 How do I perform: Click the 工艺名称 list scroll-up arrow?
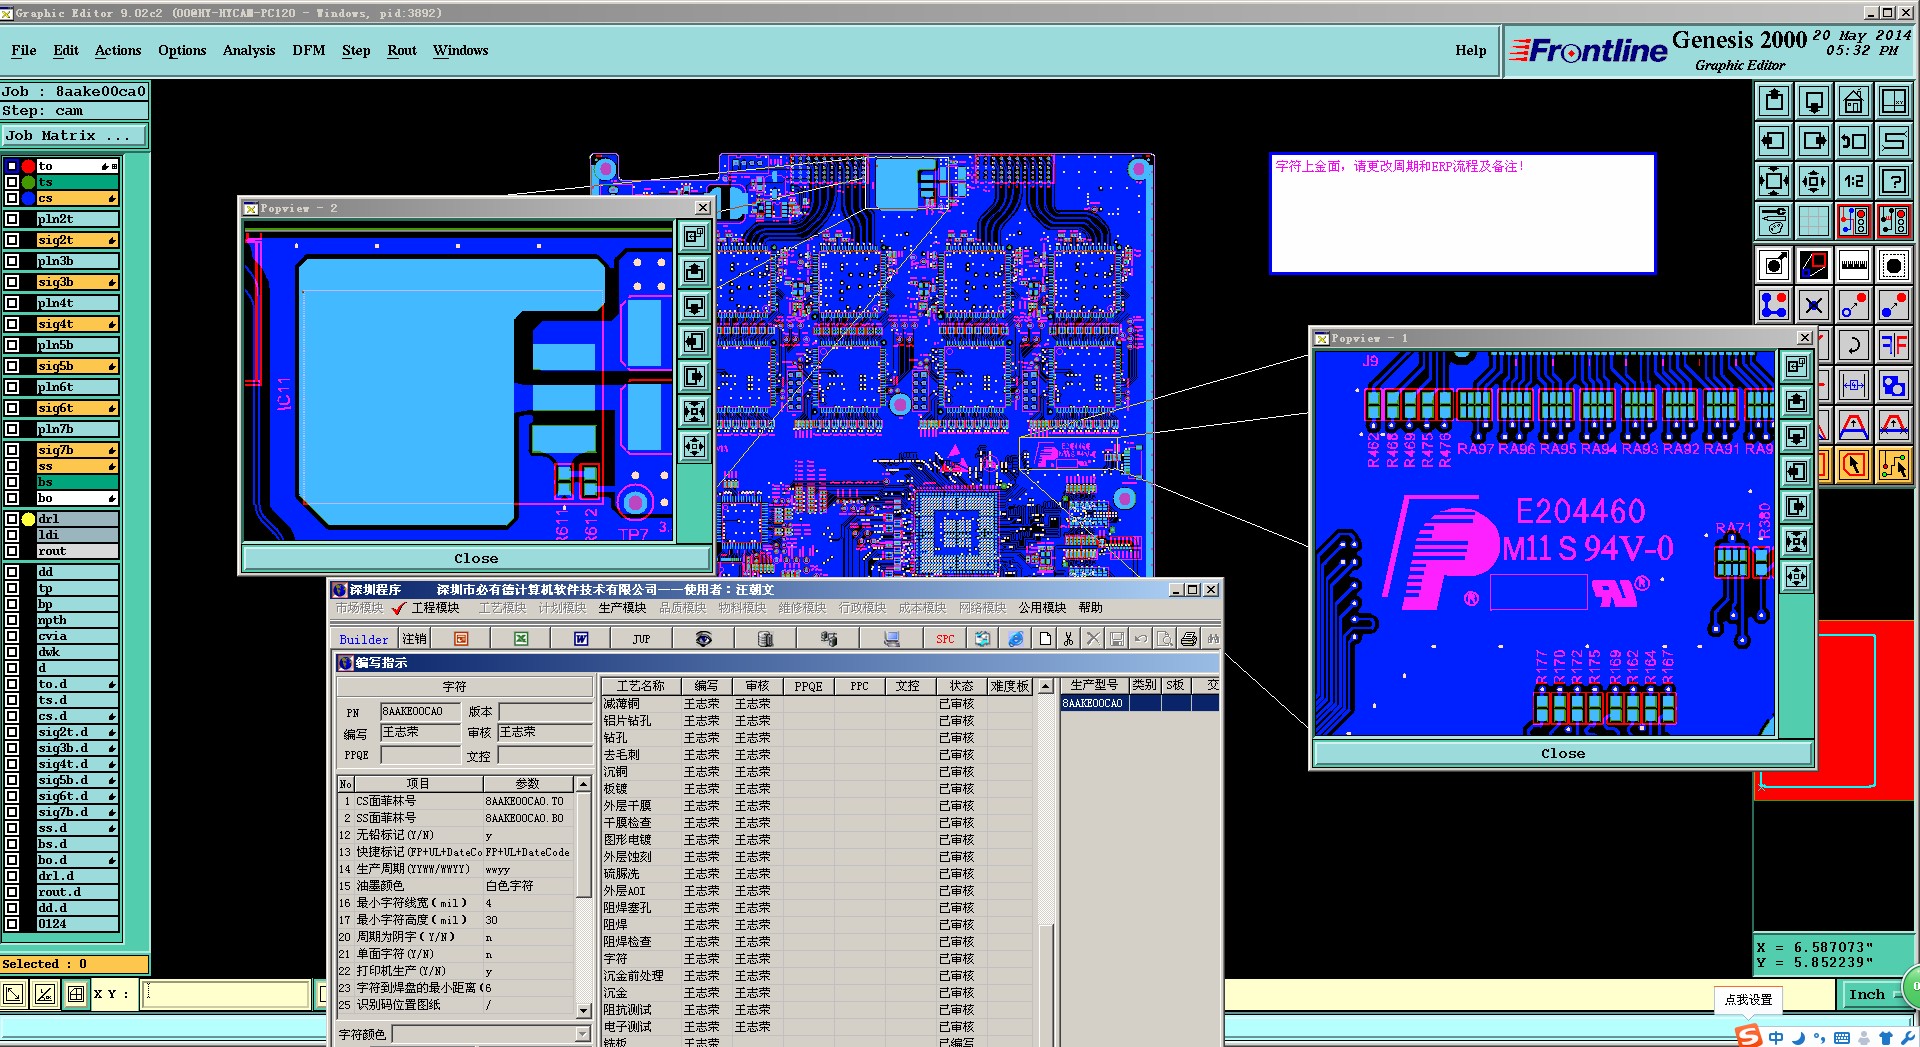pos(1046,686)
